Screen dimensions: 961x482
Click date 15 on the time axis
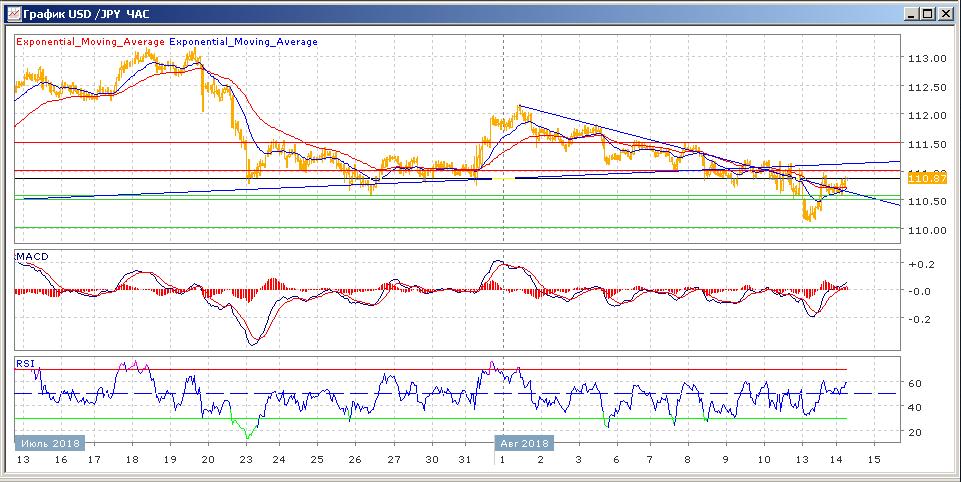[x=875, y=460]
